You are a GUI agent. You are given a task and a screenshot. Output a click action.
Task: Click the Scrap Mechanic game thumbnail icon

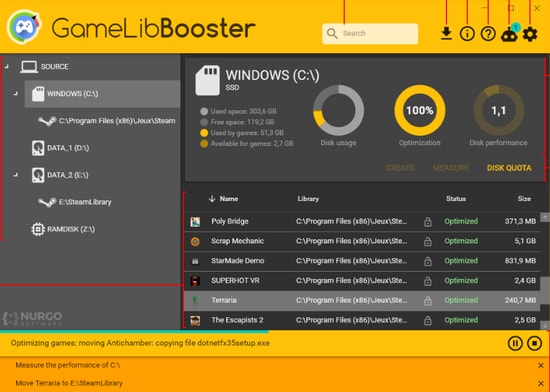[195, 241]
